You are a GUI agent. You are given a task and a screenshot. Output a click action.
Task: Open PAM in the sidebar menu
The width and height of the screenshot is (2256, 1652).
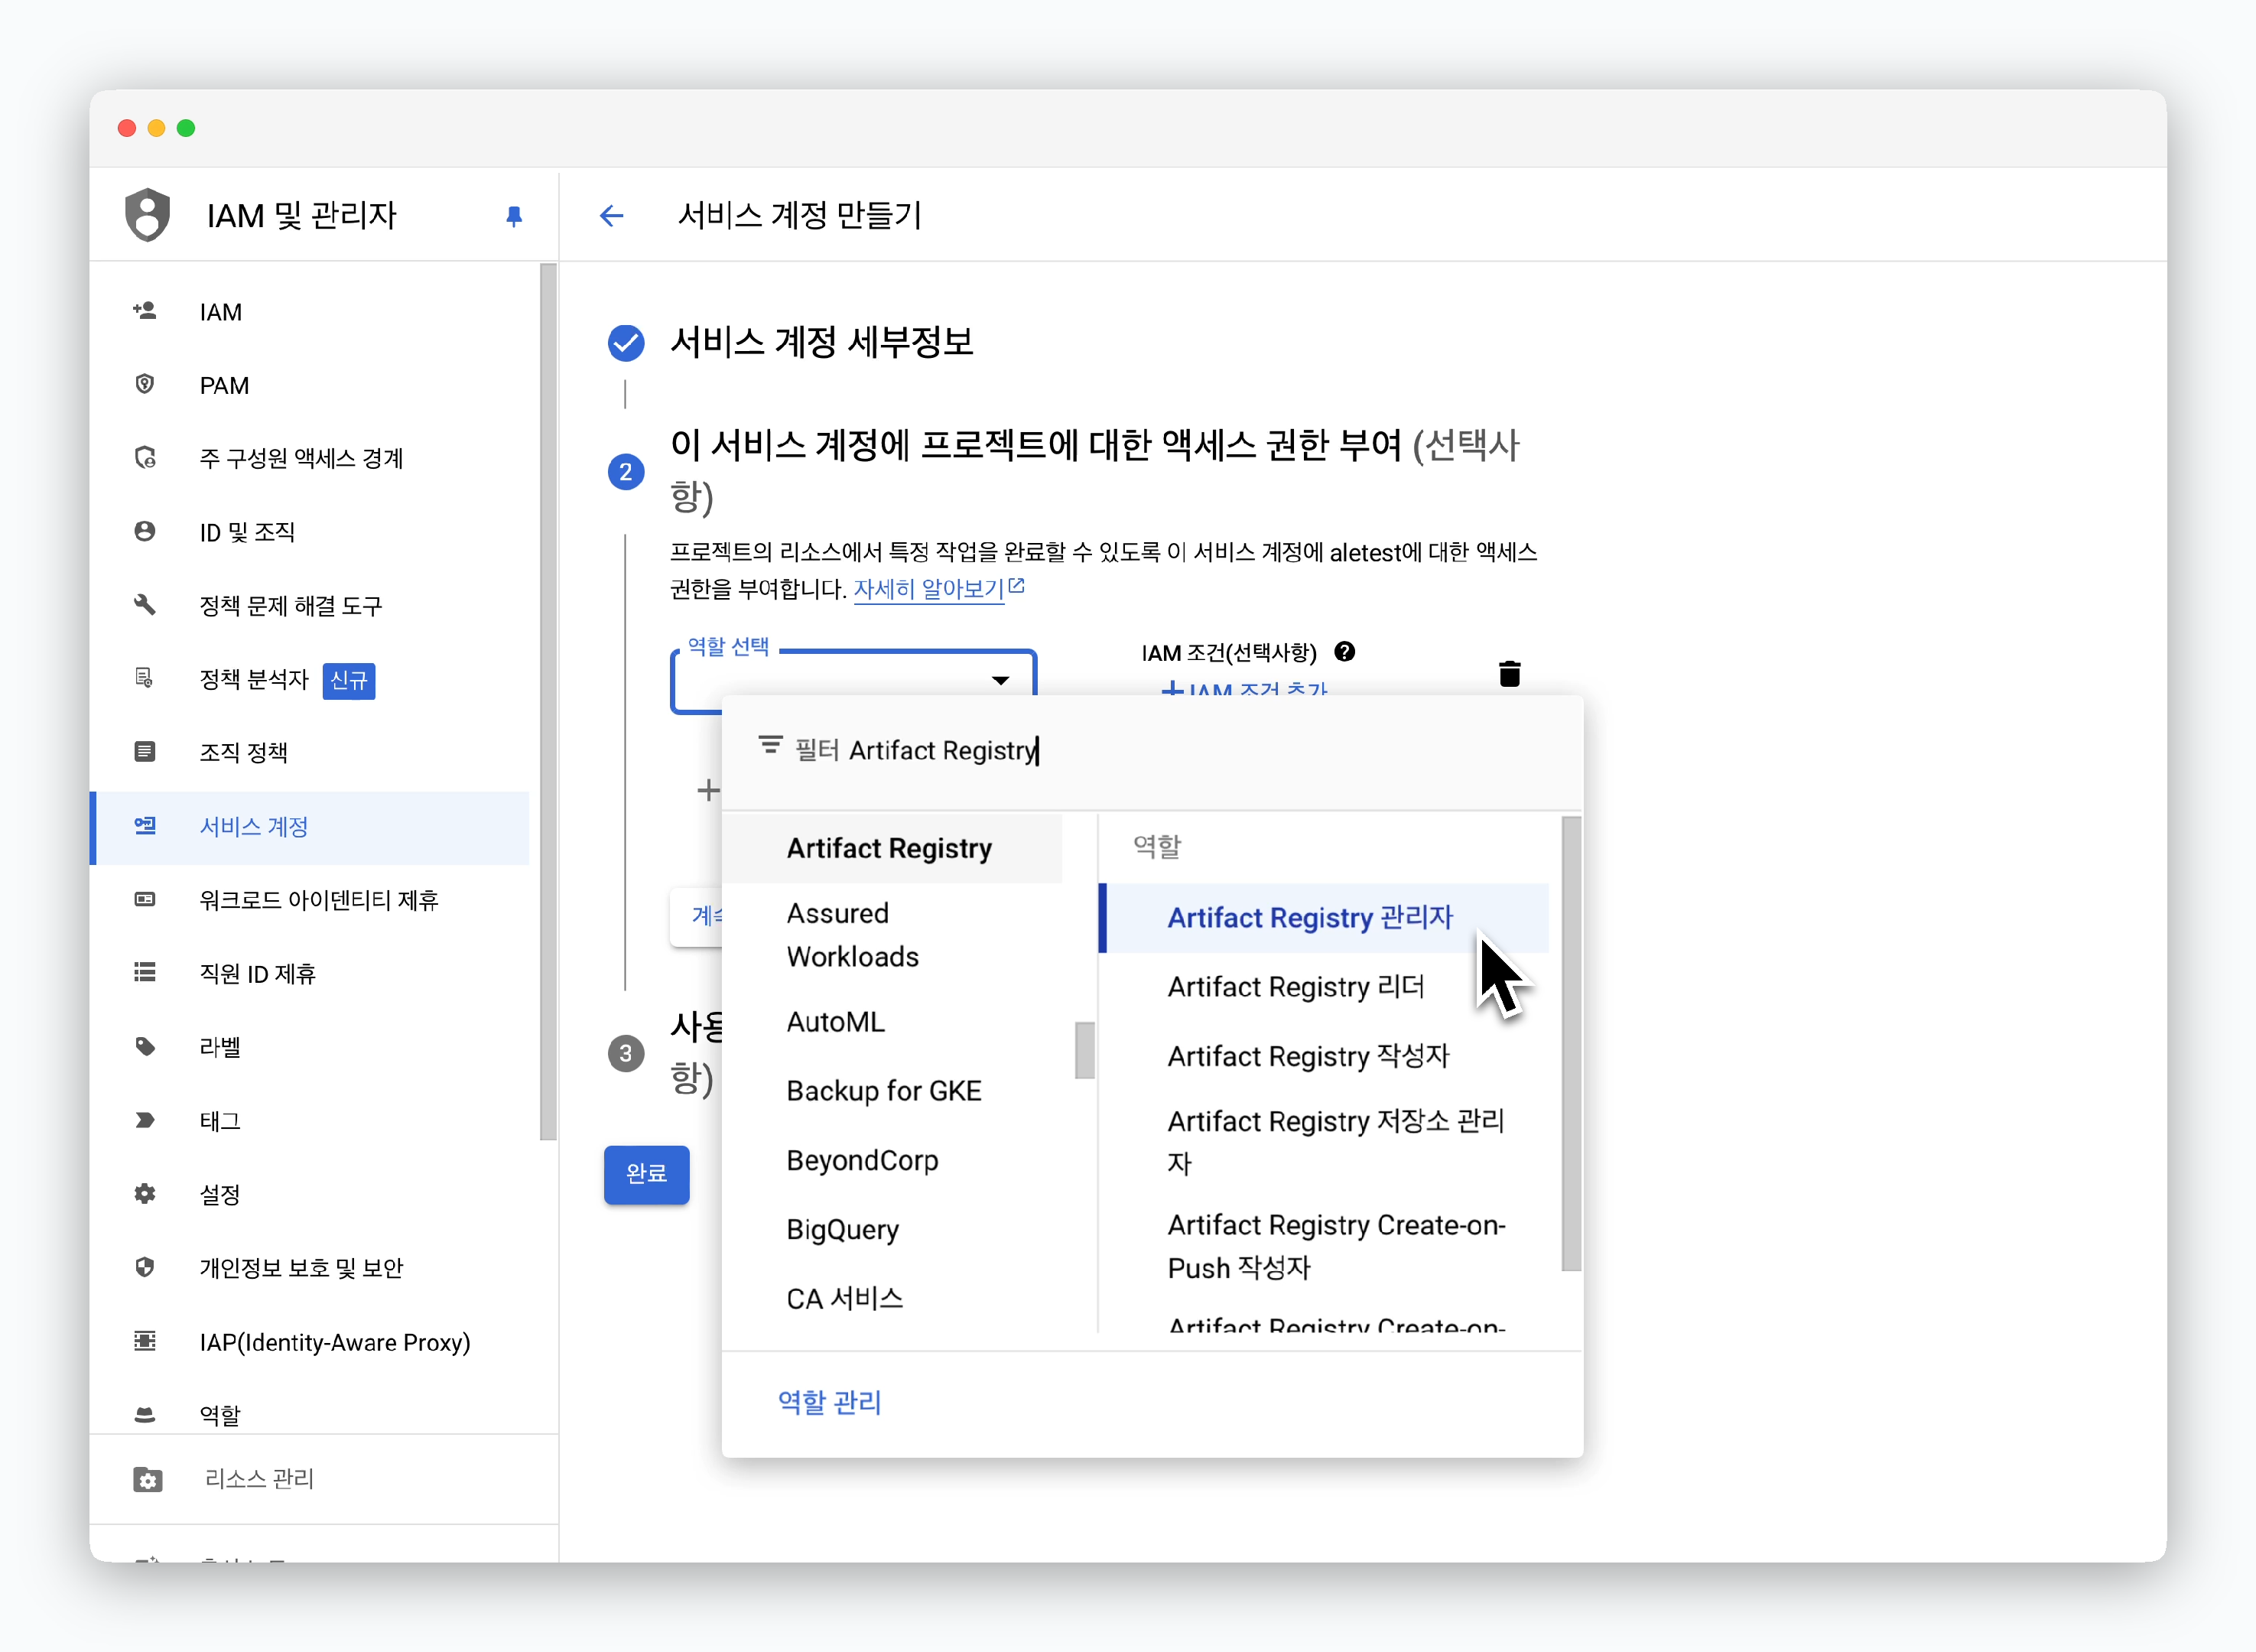310,386
